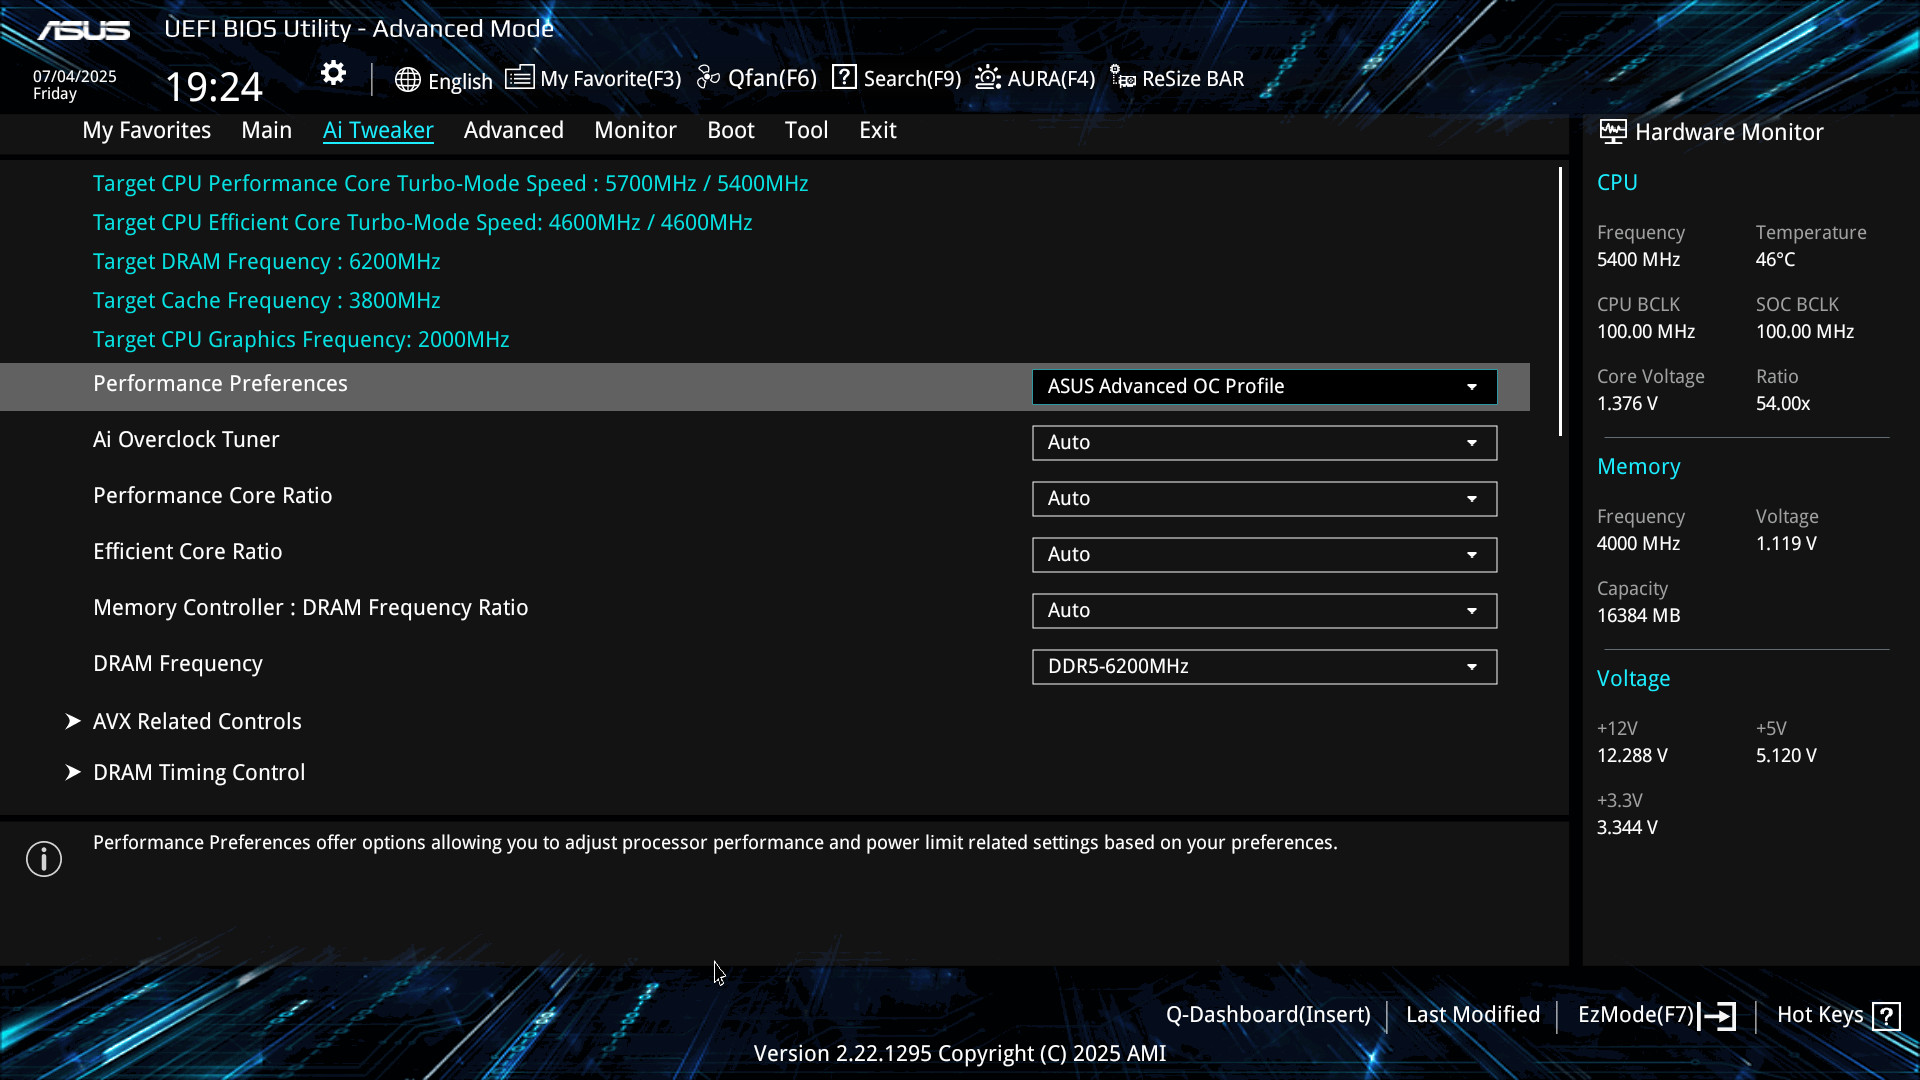This screenshot has height=1080, width=1920.
Task: Click Target CPU Efficient Core Turbo-Mode Speed line
Action: click(423, 223)
